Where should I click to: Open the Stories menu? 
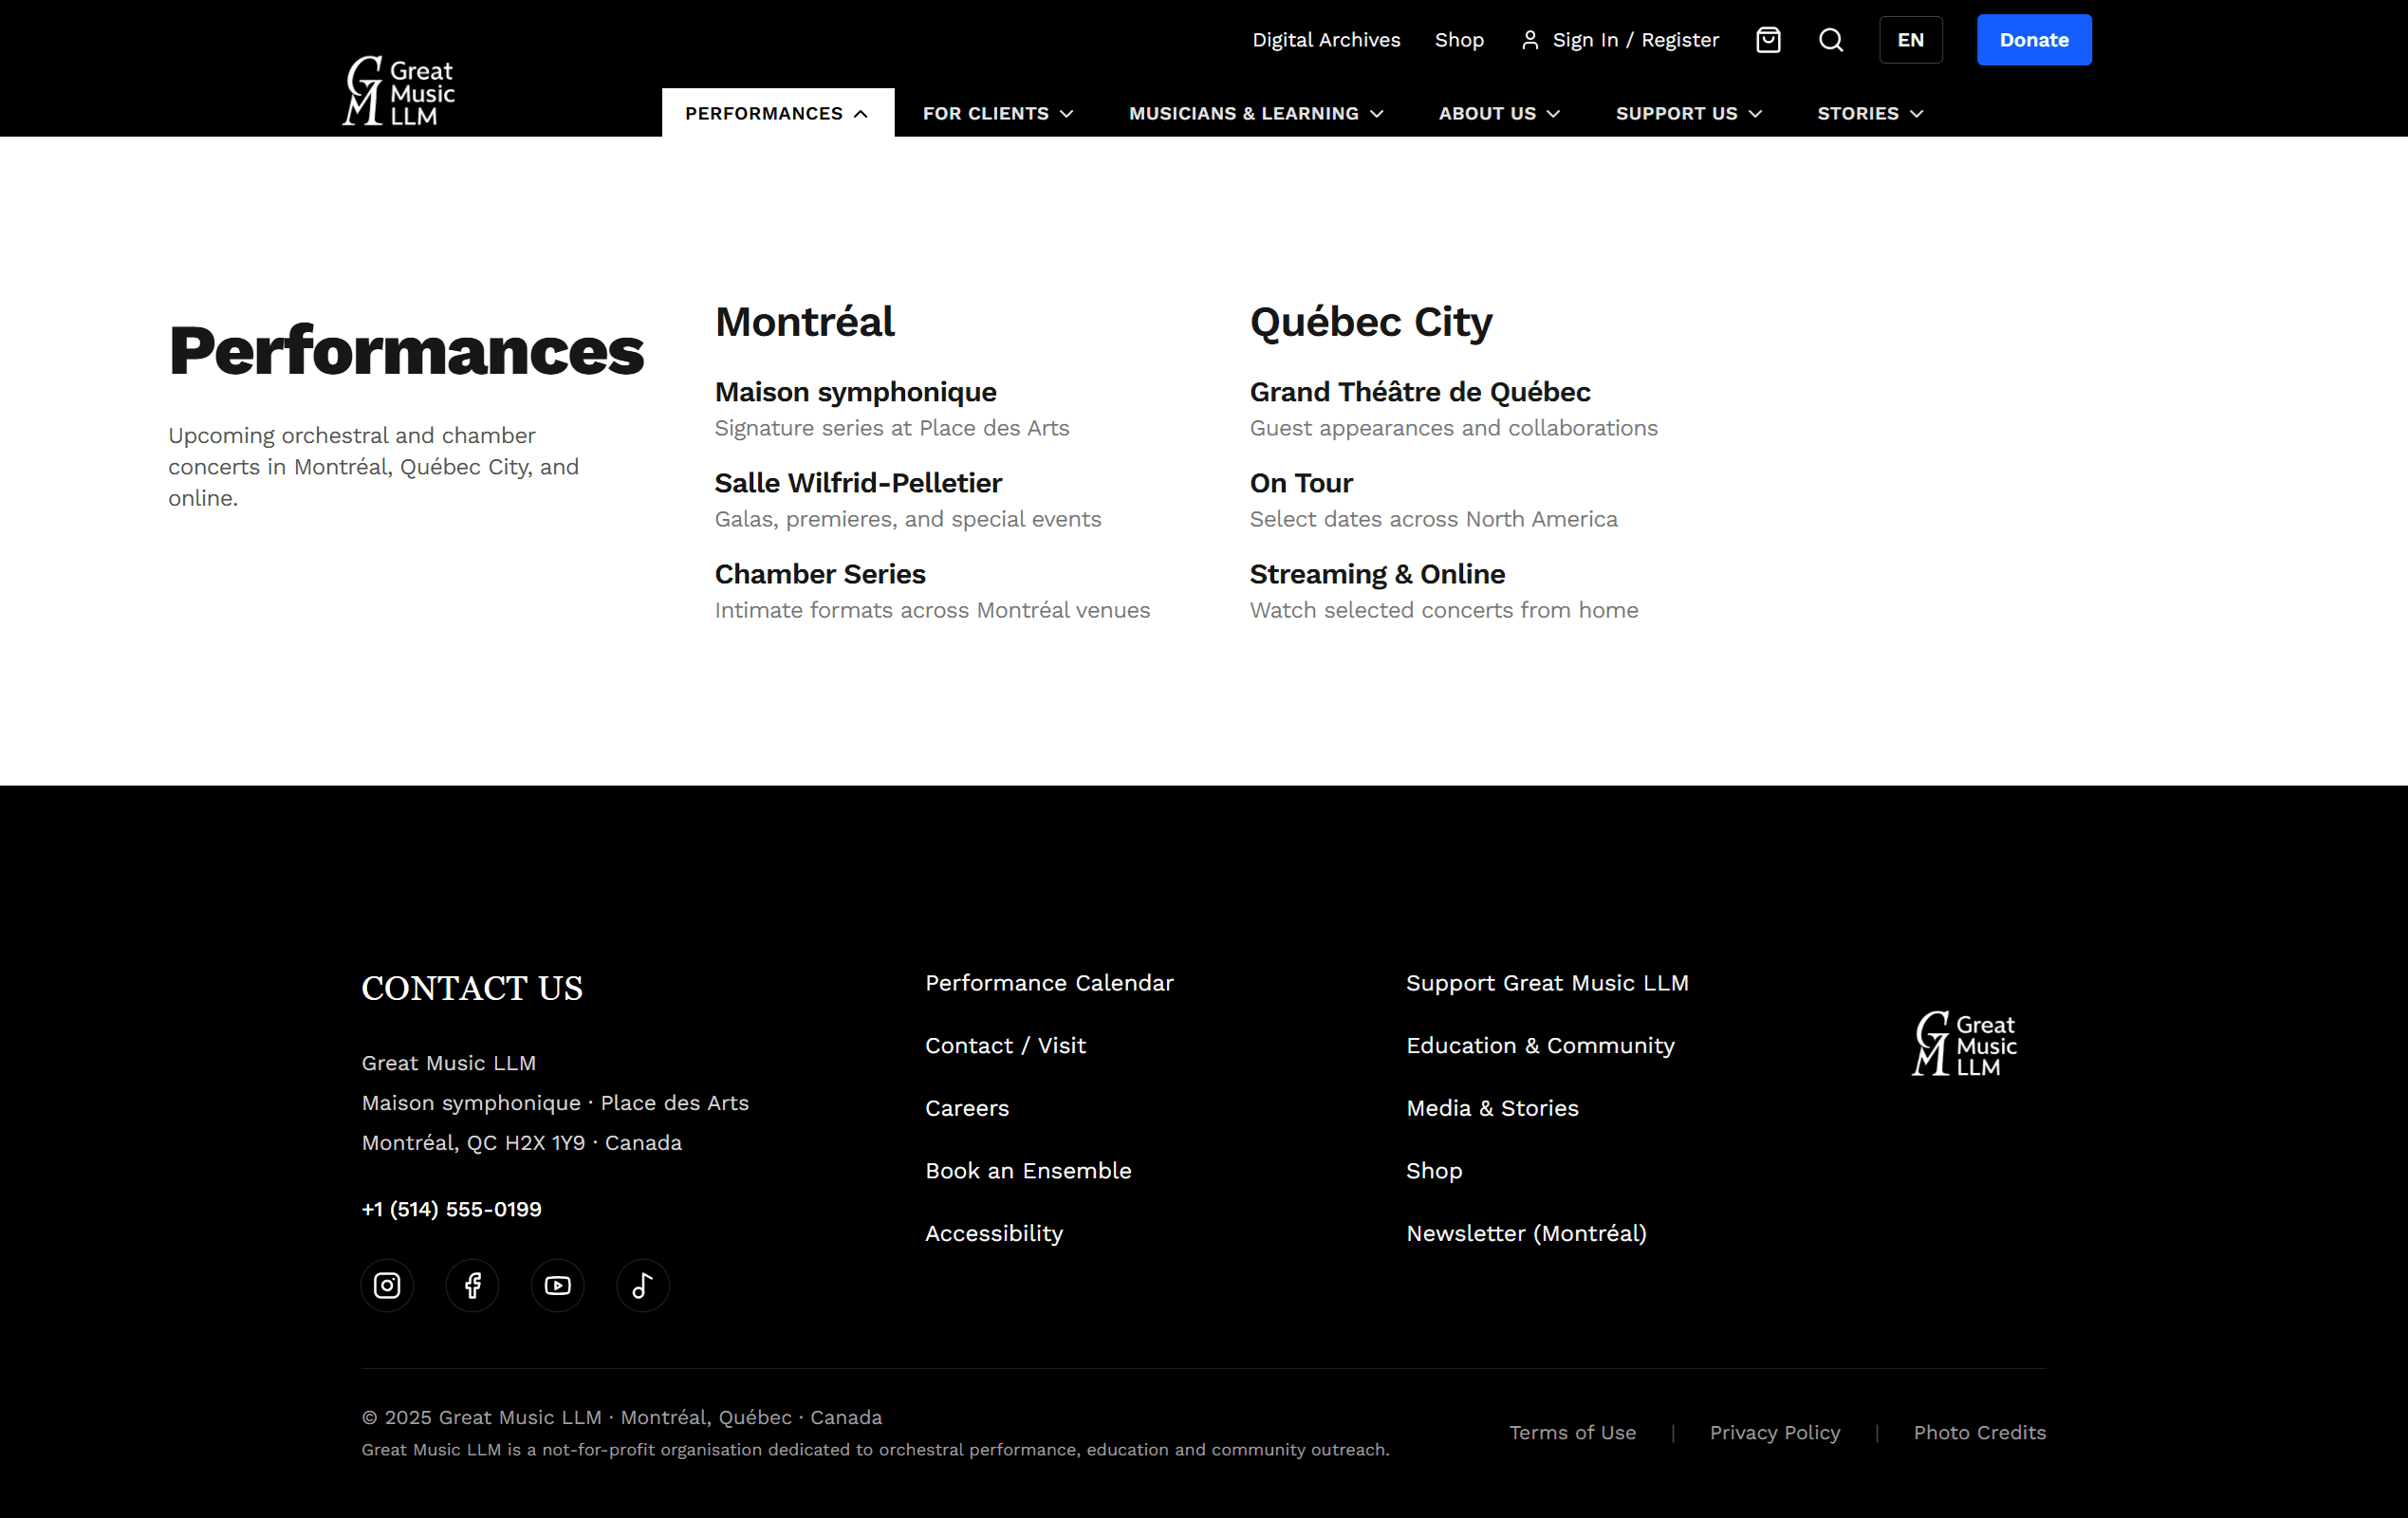point(1869,113)
